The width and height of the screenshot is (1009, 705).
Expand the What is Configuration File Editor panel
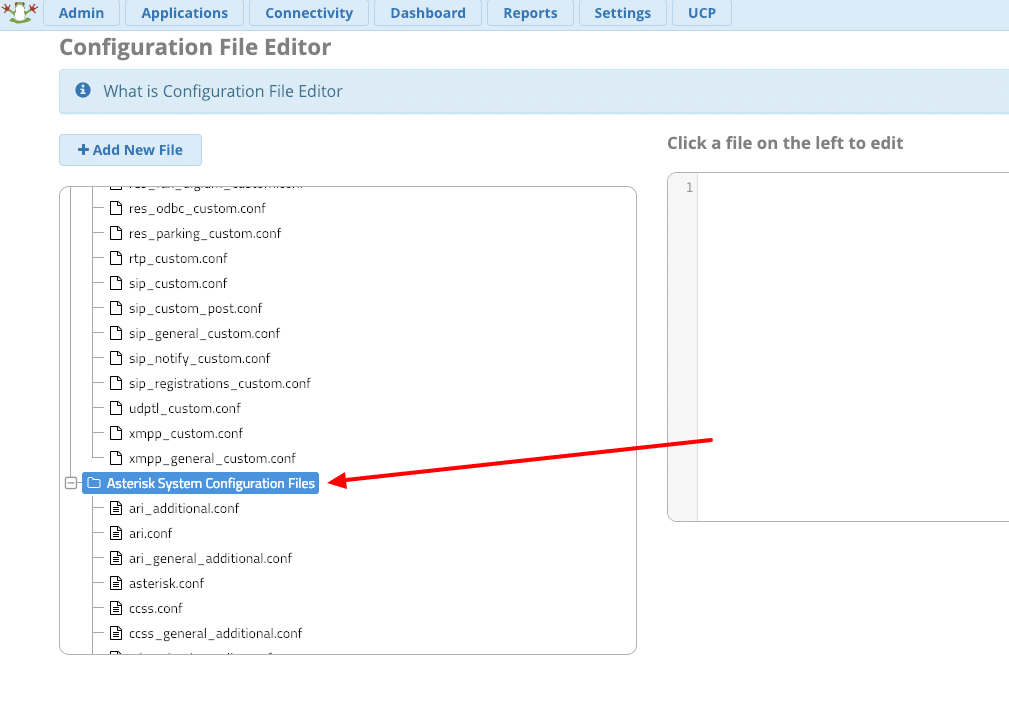222,91
